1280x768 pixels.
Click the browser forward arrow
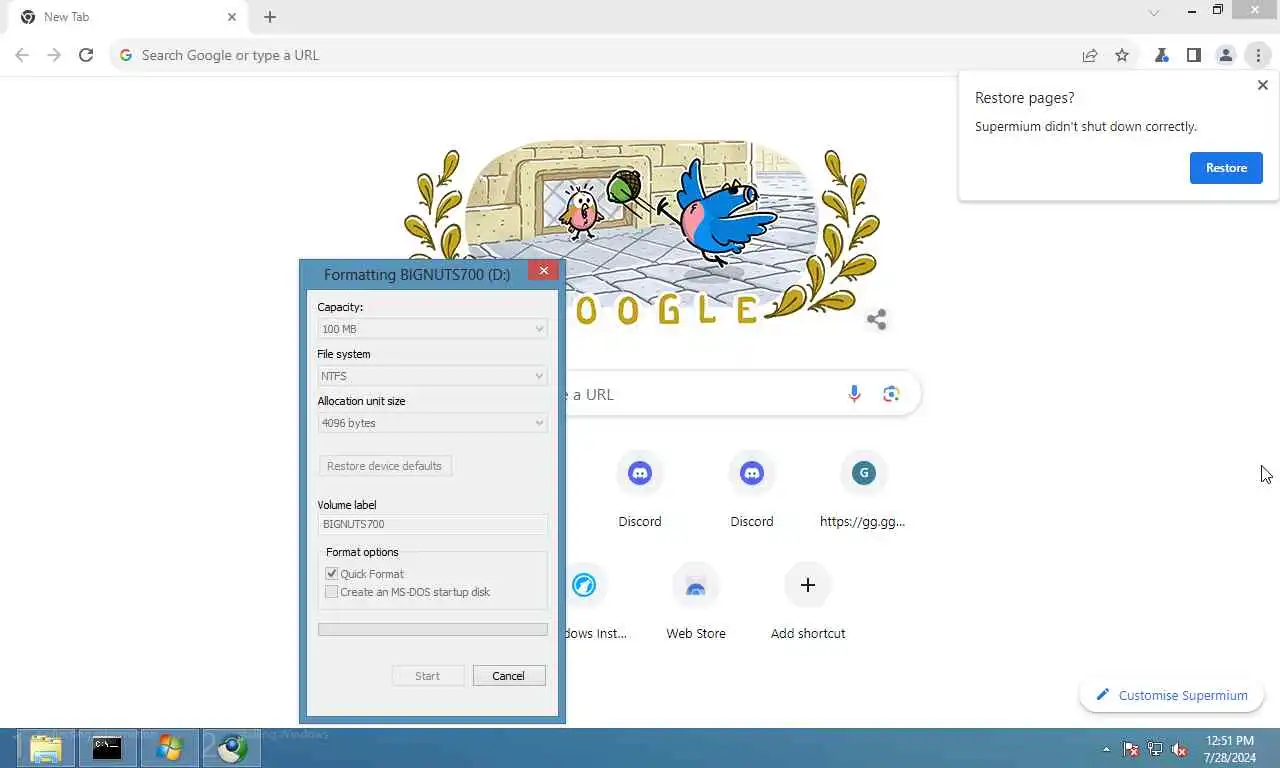tap(54, 55)
